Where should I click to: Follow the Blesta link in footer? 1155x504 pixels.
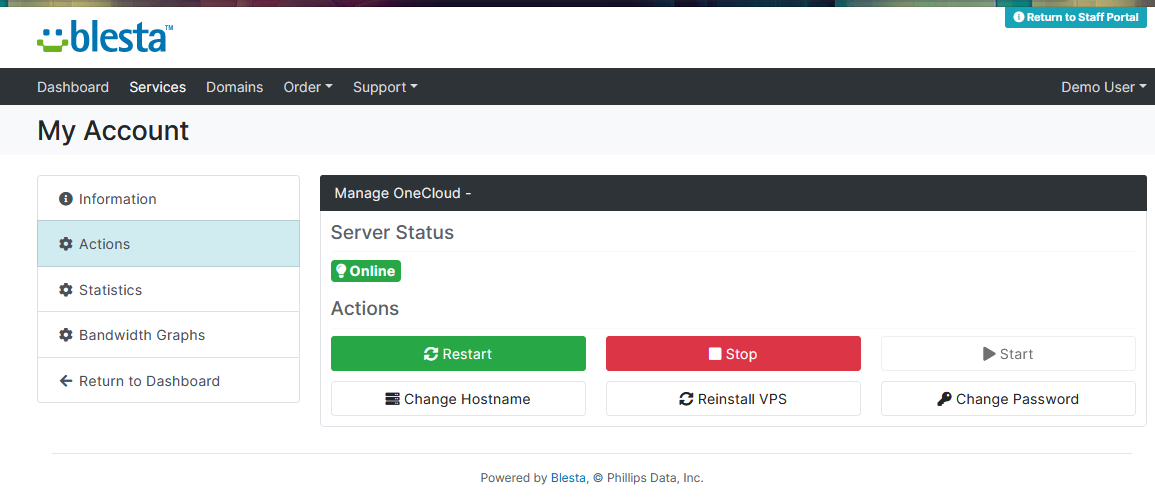[567, 477]
